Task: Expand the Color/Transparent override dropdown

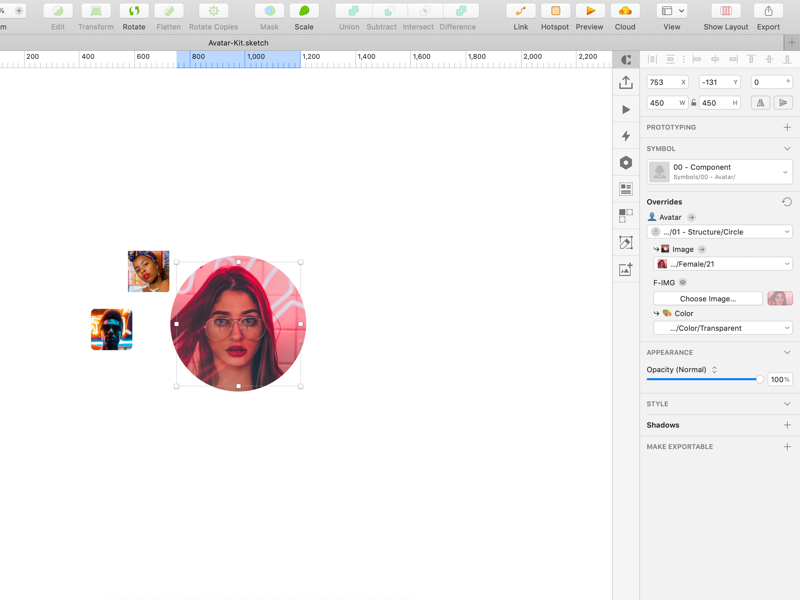Action: tap(723, 328)
